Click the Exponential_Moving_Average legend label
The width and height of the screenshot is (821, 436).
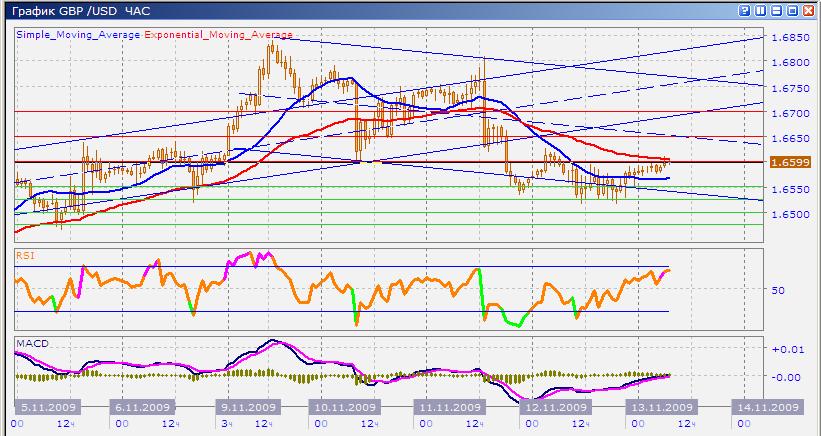pos(218,35)
